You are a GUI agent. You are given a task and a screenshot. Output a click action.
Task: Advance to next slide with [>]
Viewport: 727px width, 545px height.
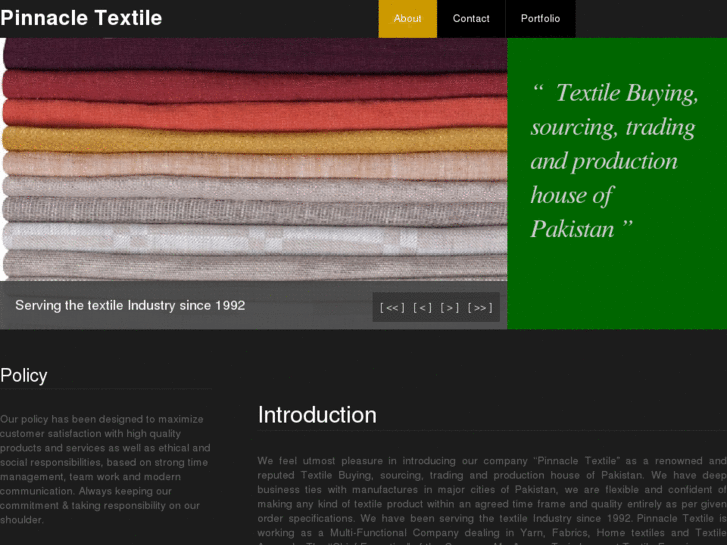[450, 308]
